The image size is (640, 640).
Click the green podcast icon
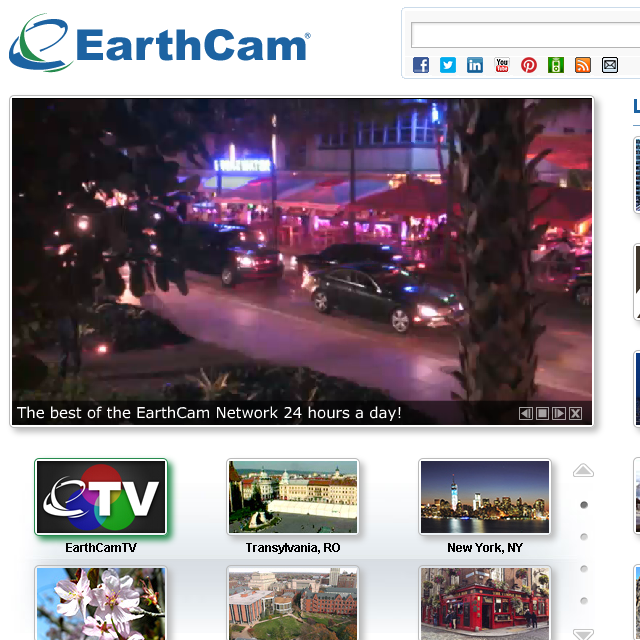click(x=556, y=65)
